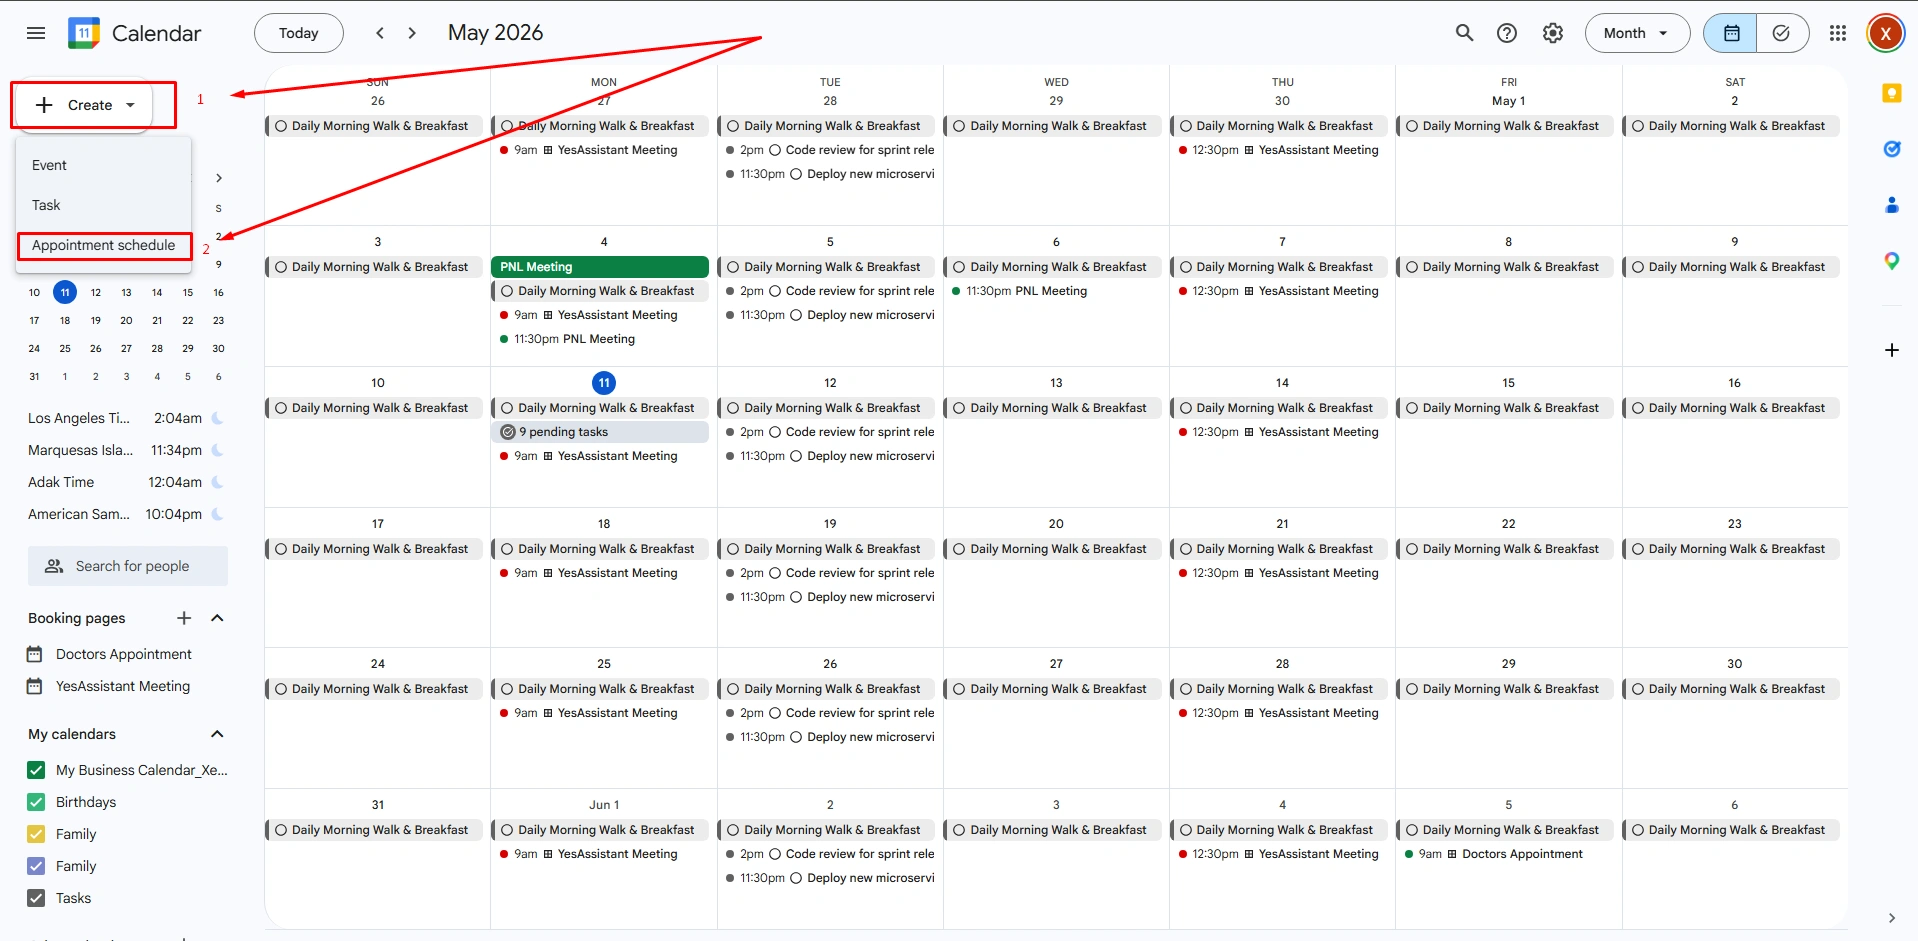Open Doctors Appointment event on Jun 5
This screenshot has width=1918, height=941.
(x=1507, y=854)
